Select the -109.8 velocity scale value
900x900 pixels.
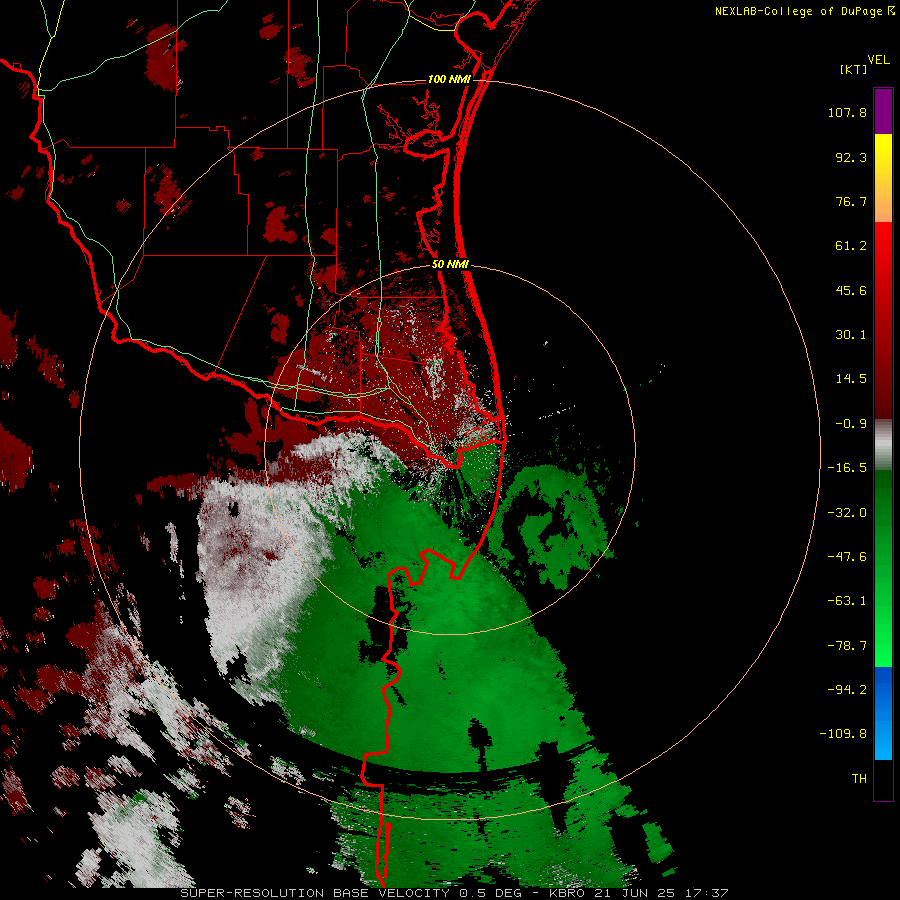tap(843, 734)
